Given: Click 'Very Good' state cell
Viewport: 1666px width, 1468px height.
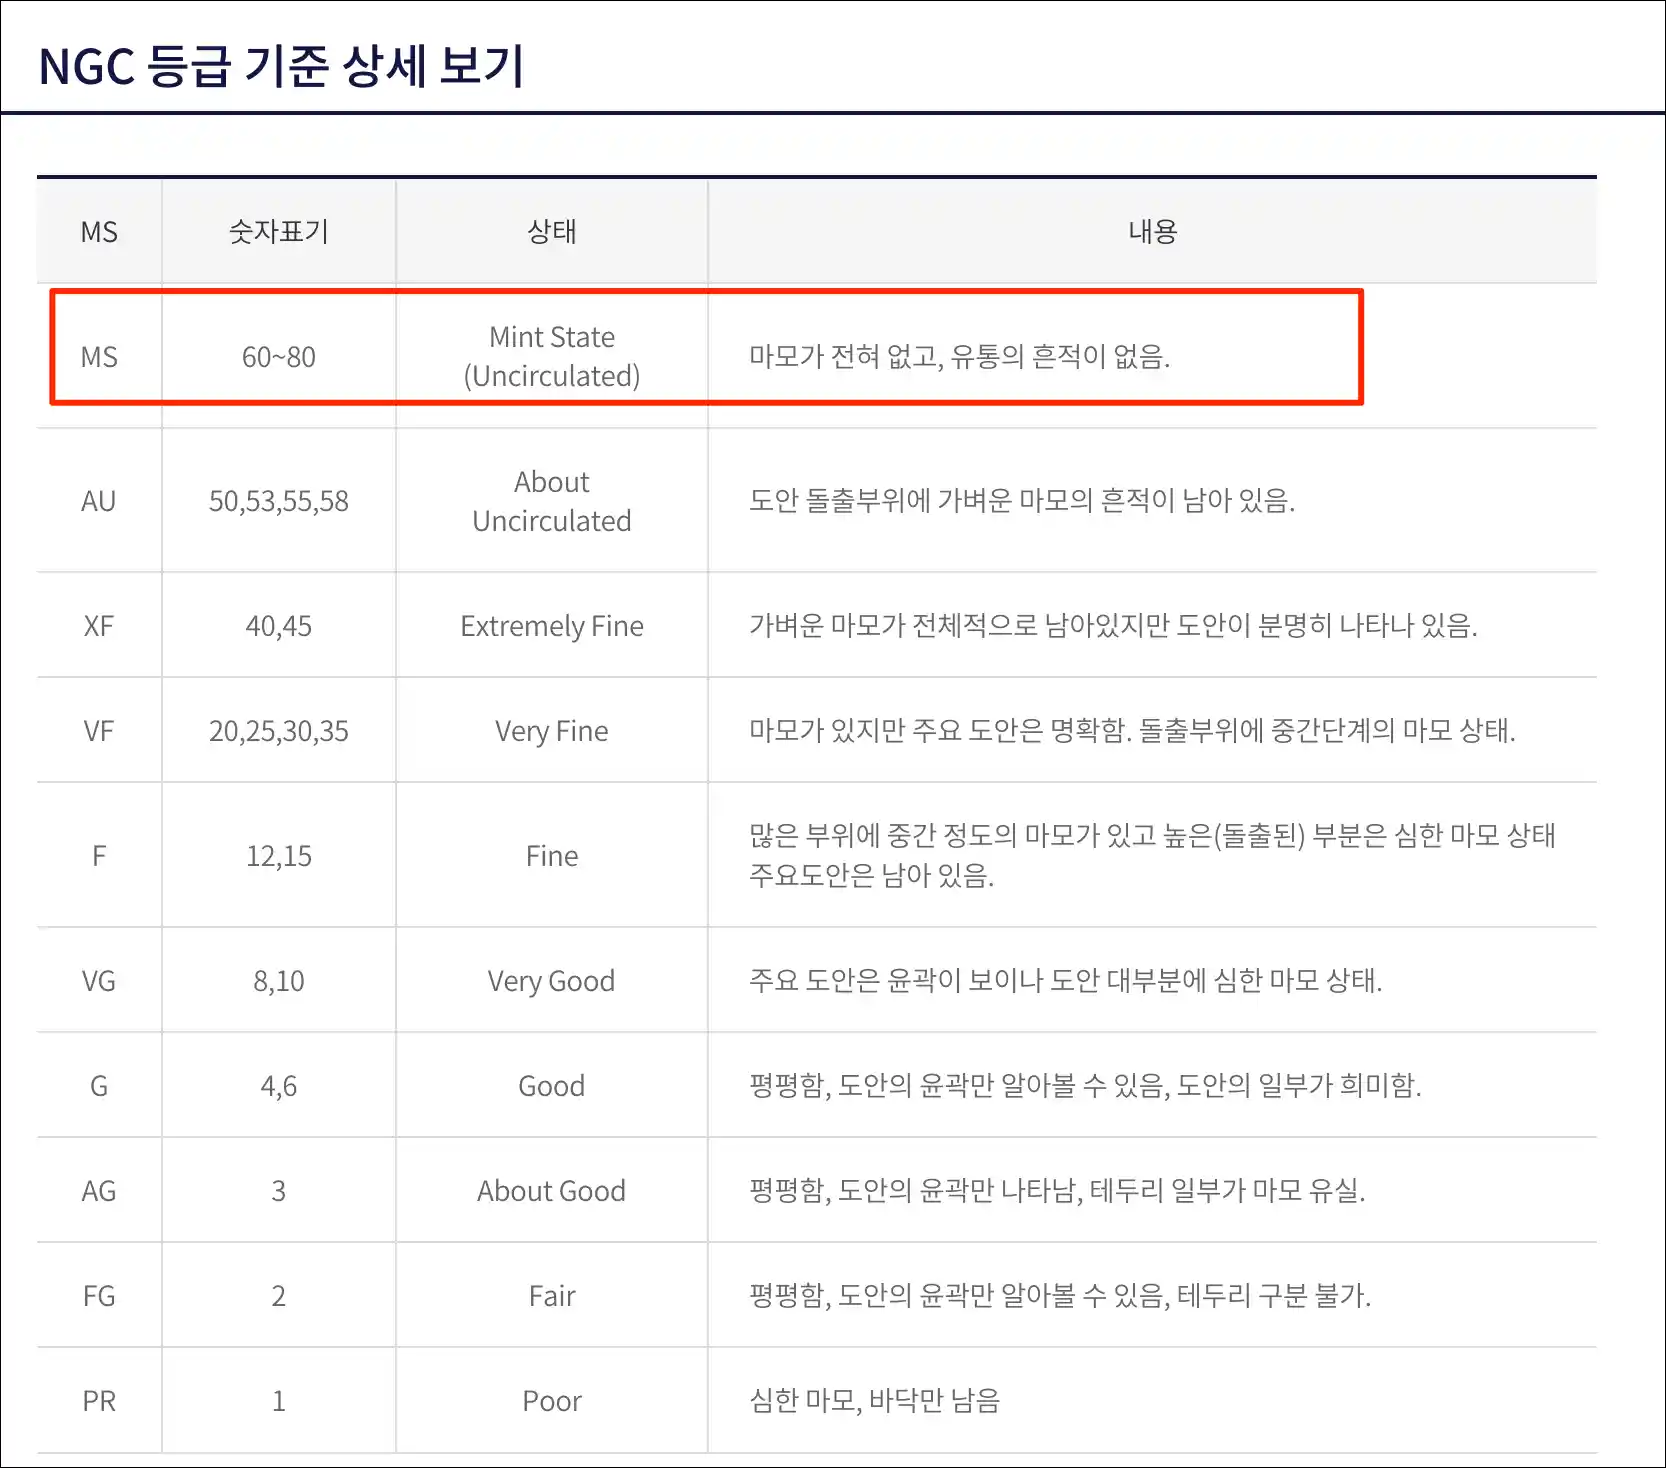Looking at the screenshot, I should [552, 981].
